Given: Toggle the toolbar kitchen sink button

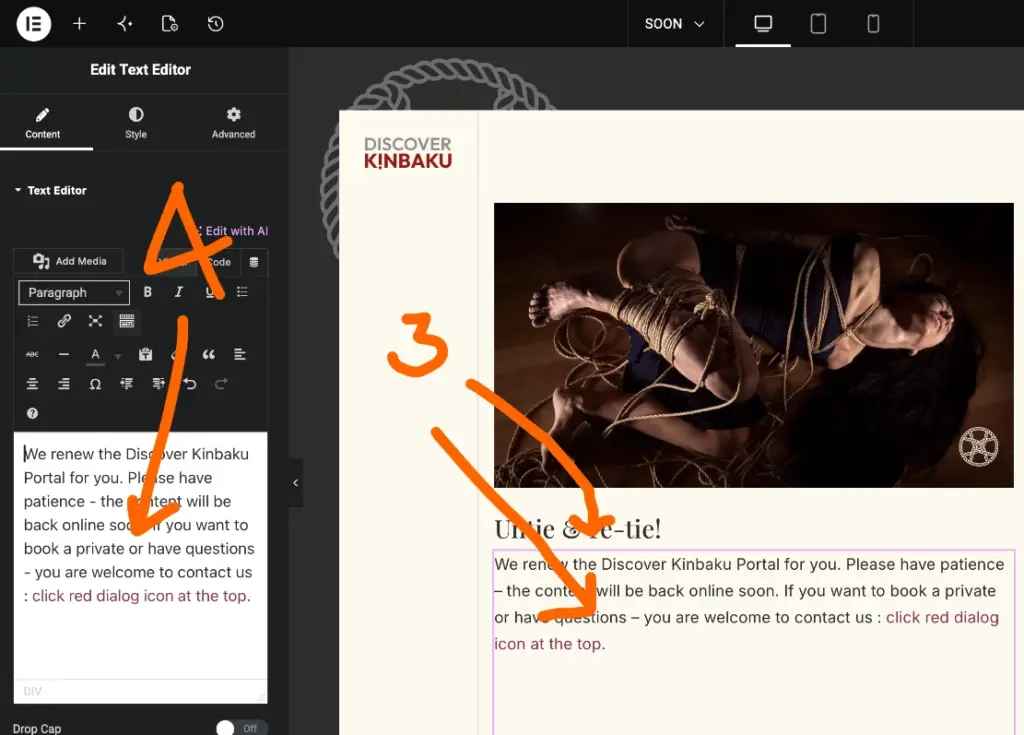Looking at the screenshot, I should (x=127, y=321).
